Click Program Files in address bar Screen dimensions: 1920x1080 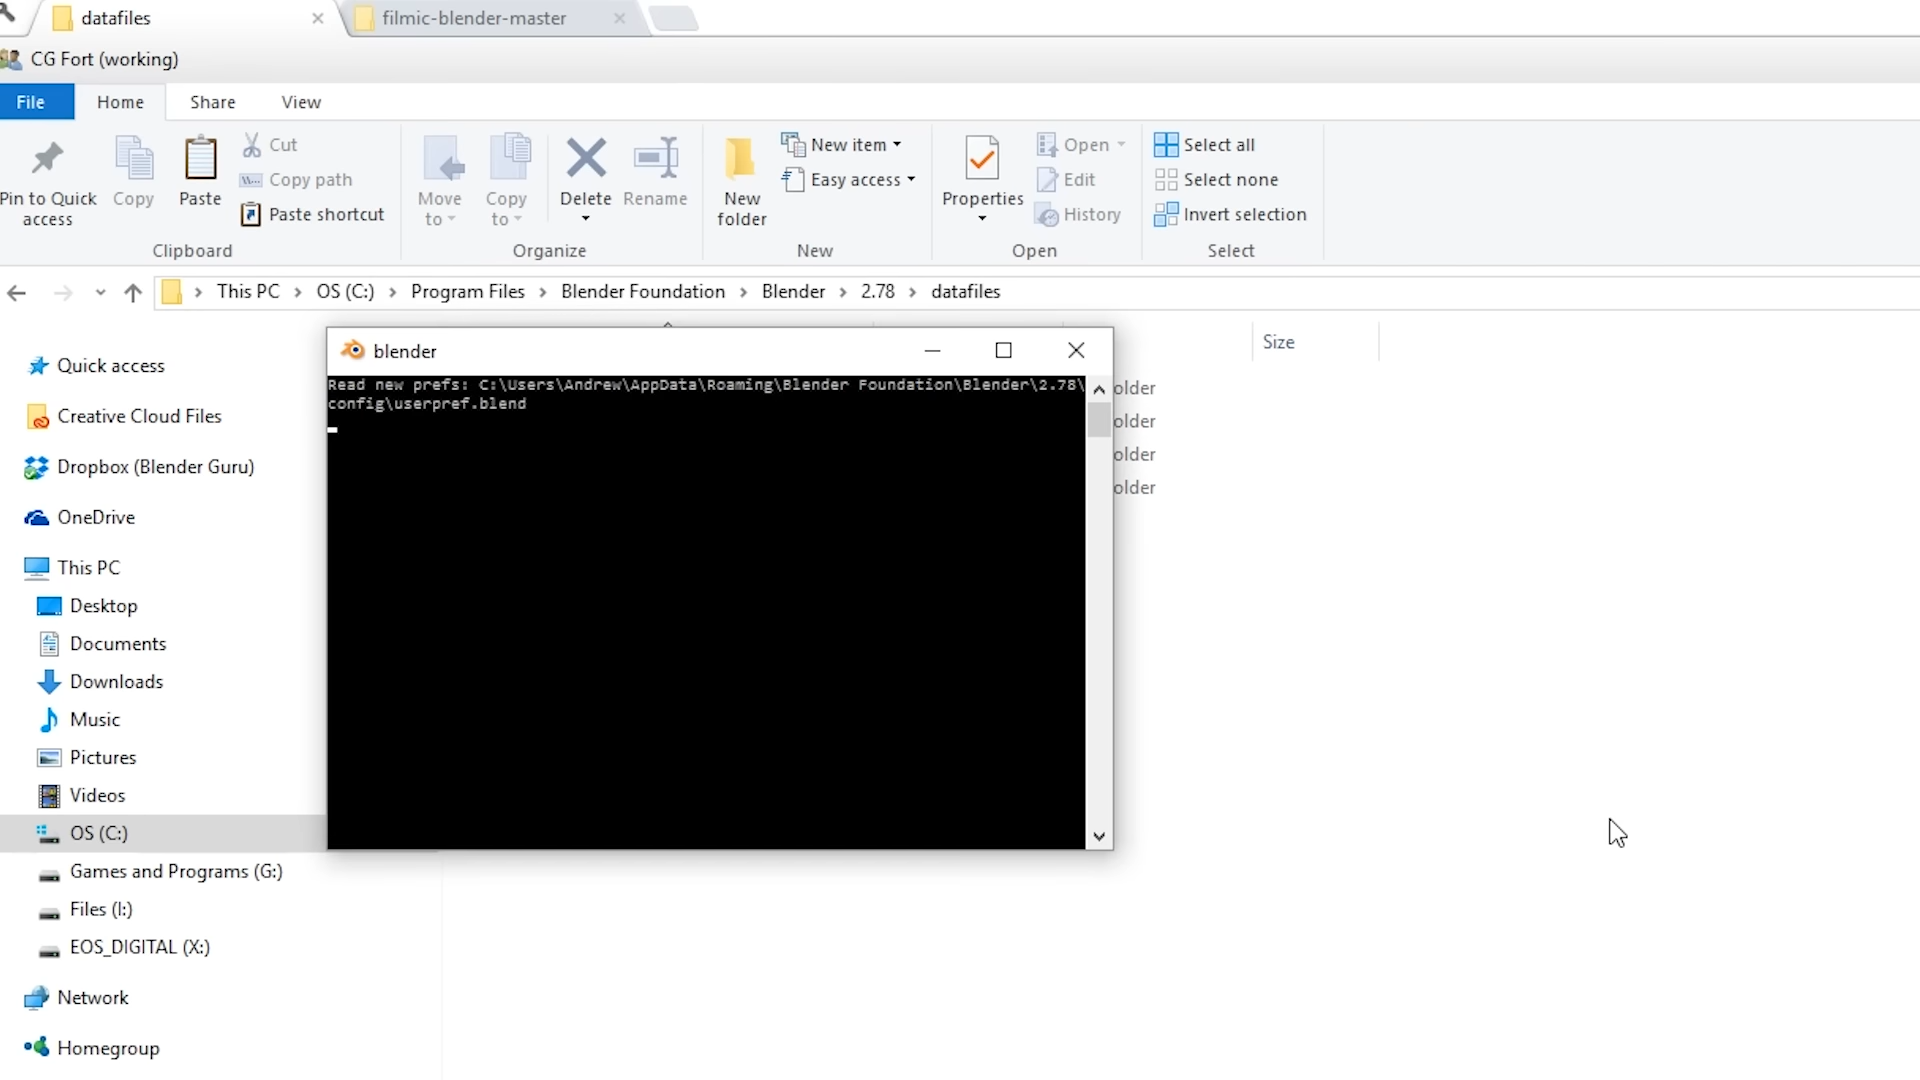(467, 292)
